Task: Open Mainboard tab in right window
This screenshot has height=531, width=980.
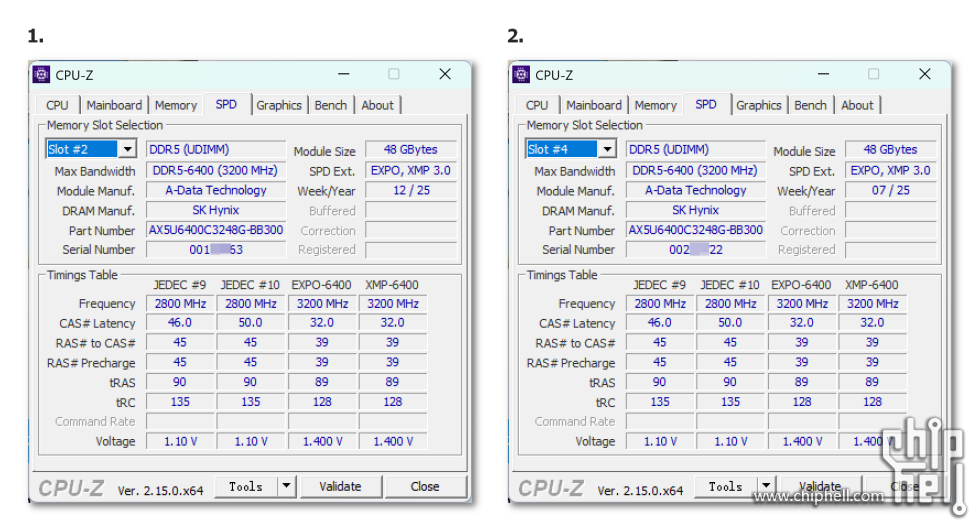Action: 594,106
